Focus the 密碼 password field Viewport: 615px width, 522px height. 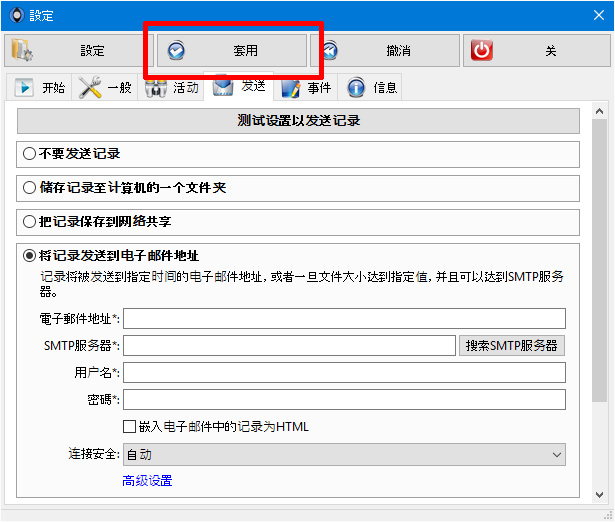point(344,400)
